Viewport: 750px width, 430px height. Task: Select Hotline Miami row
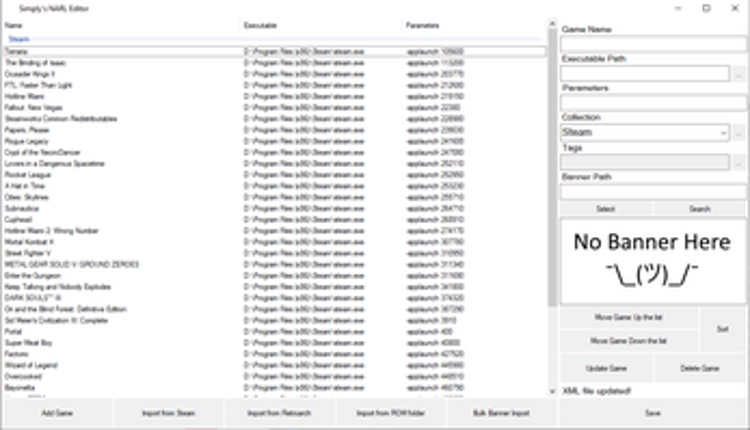pos(274,96)
